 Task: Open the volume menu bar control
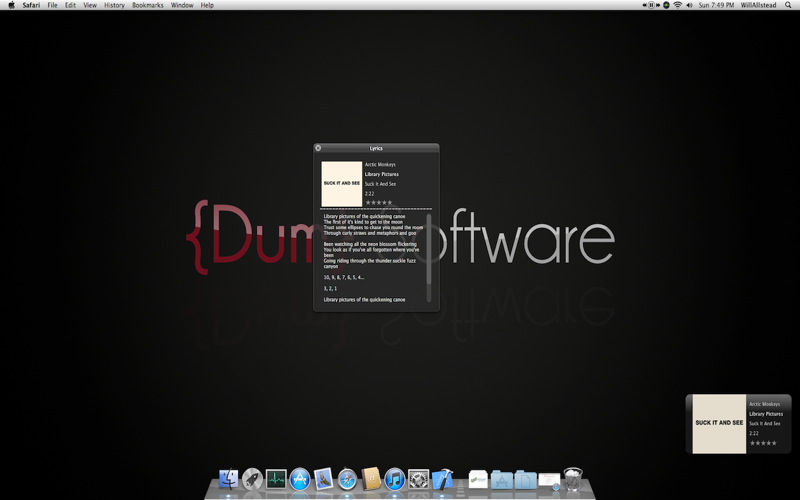point(690,5)
